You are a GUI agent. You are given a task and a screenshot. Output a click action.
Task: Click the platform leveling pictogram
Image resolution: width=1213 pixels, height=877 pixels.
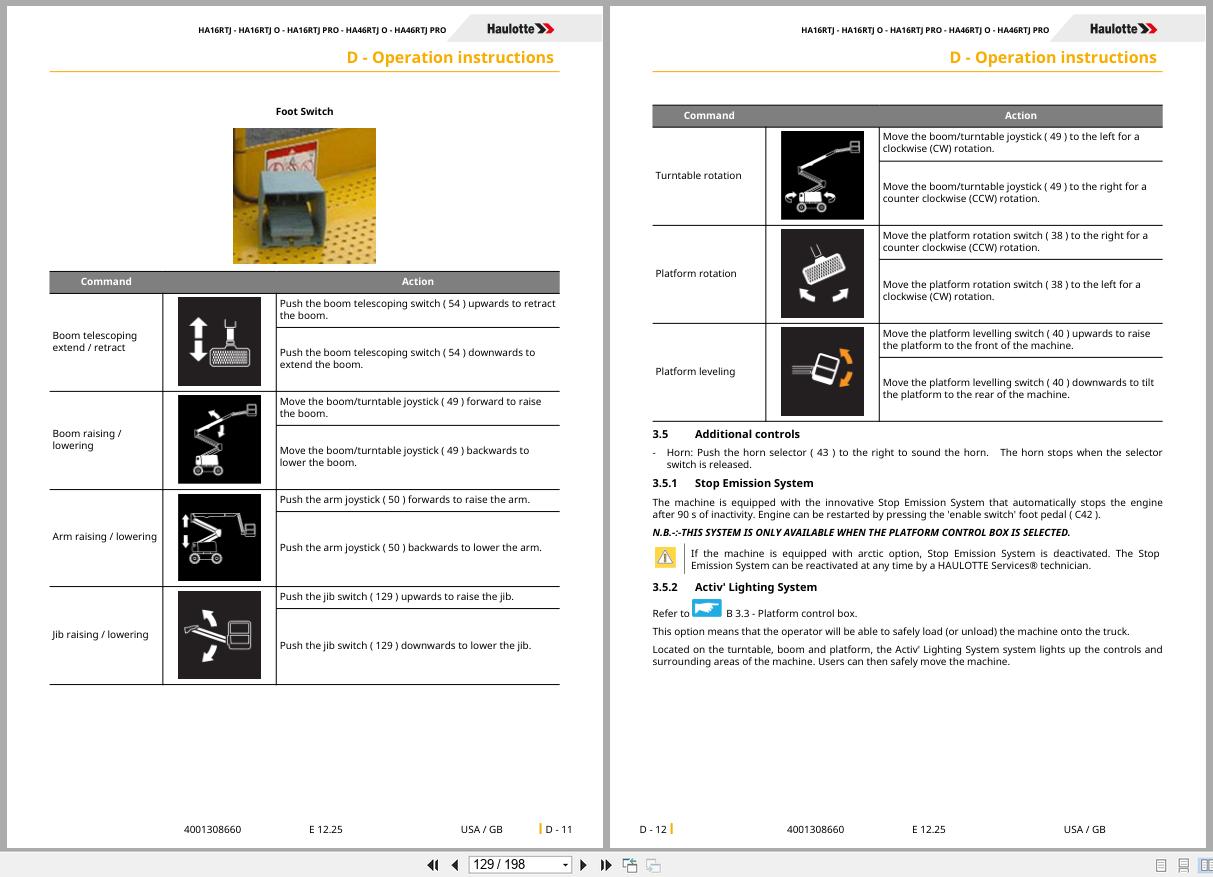(822, 371)
